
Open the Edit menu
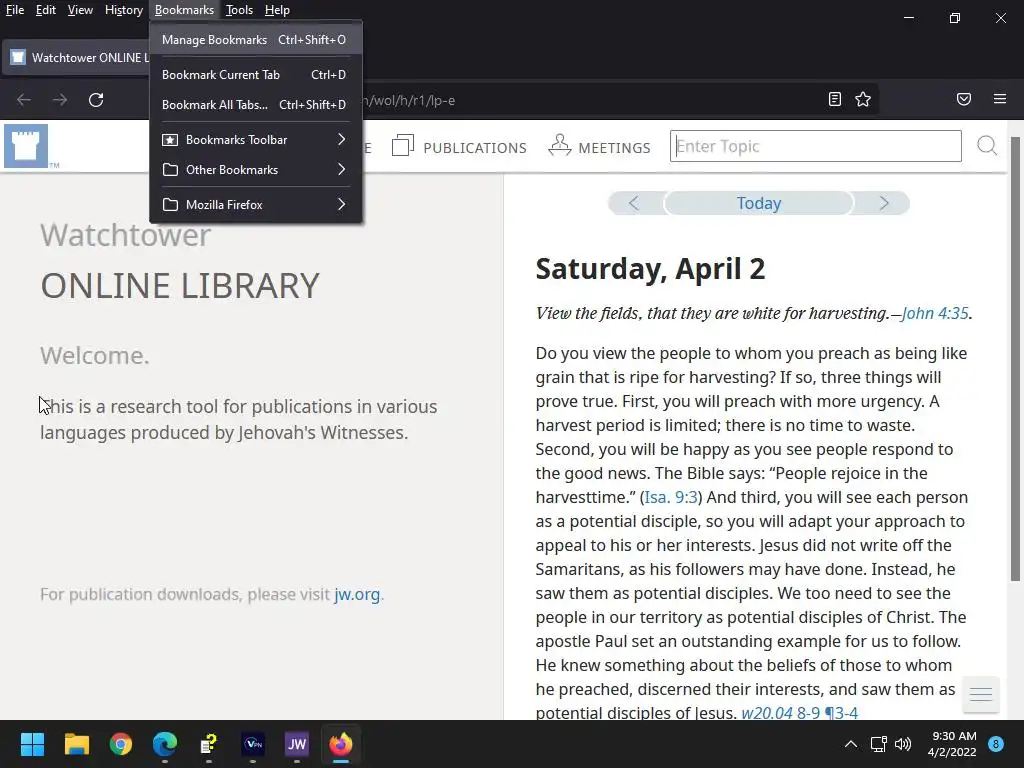coord(46,10)
